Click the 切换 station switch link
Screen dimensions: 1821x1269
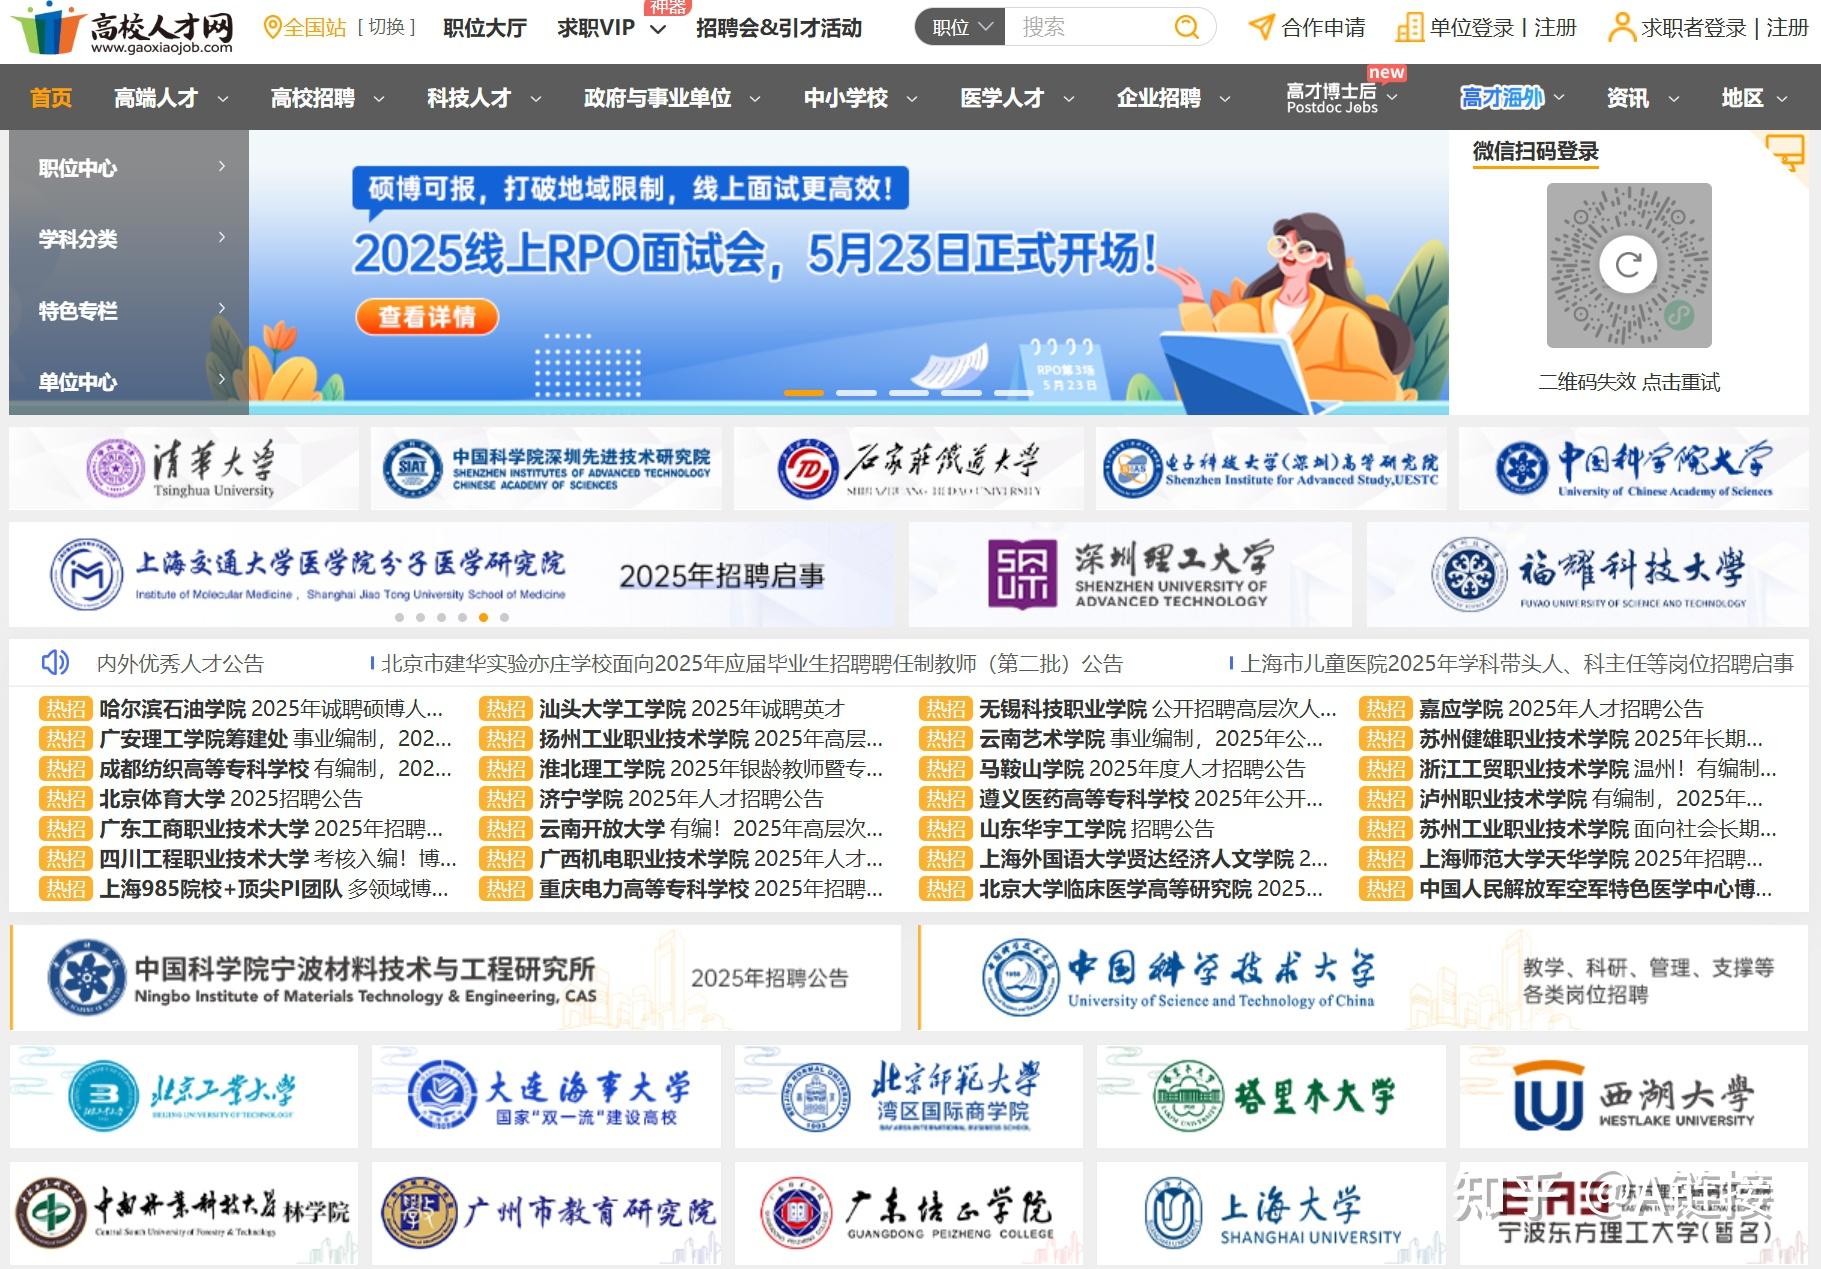click(386, 27)
